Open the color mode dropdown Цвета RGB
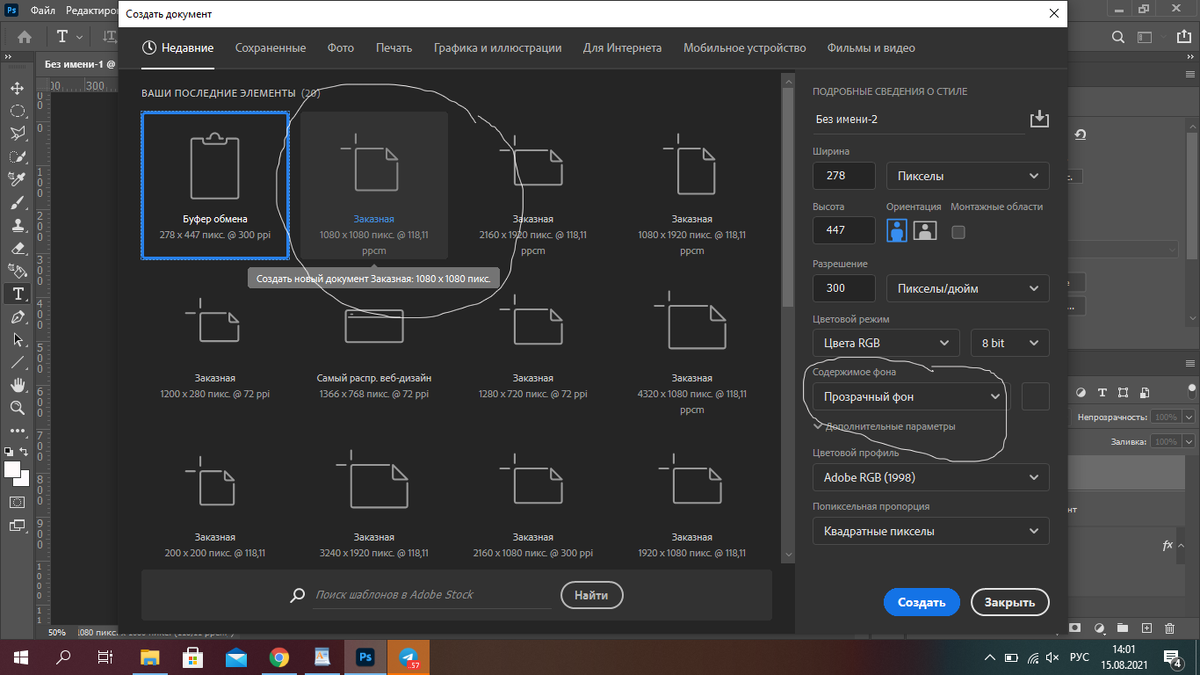The height and width of the screenshot is (675, 1200). [886, 342]
